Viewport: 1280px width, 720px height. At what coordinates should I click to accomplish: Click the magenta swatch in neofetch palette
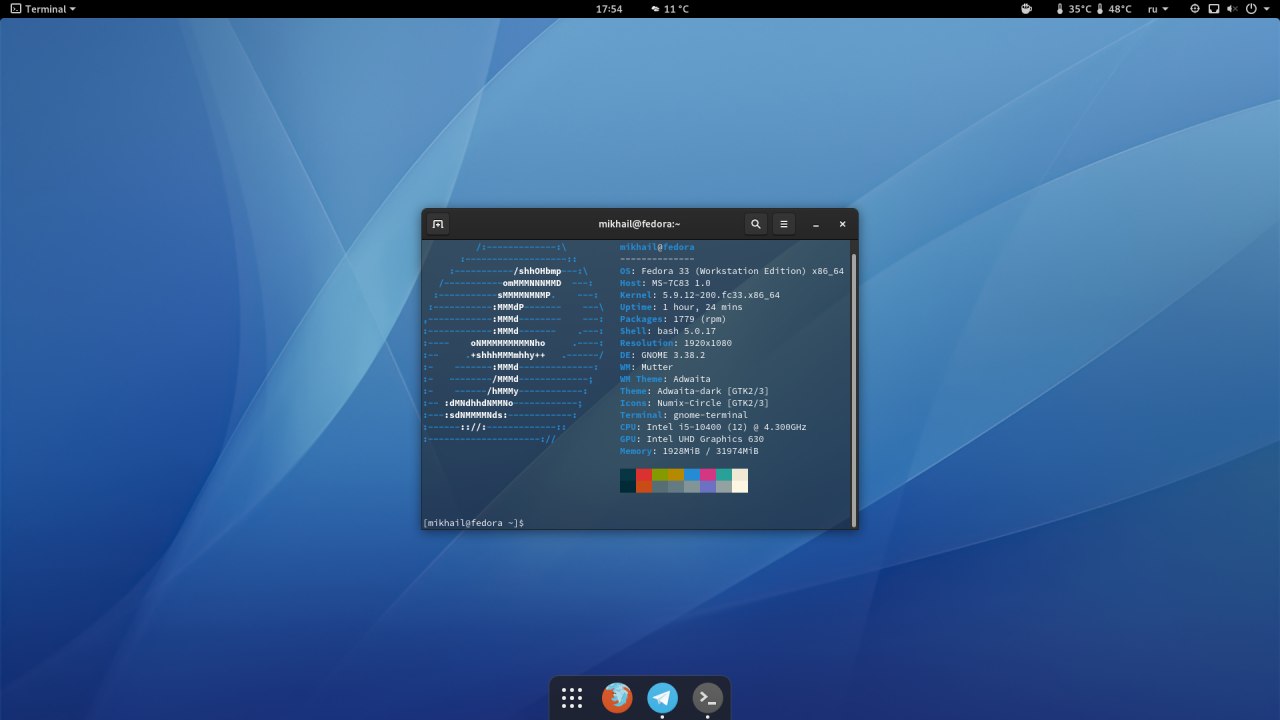pyautogui.click(x=708, y=475)
